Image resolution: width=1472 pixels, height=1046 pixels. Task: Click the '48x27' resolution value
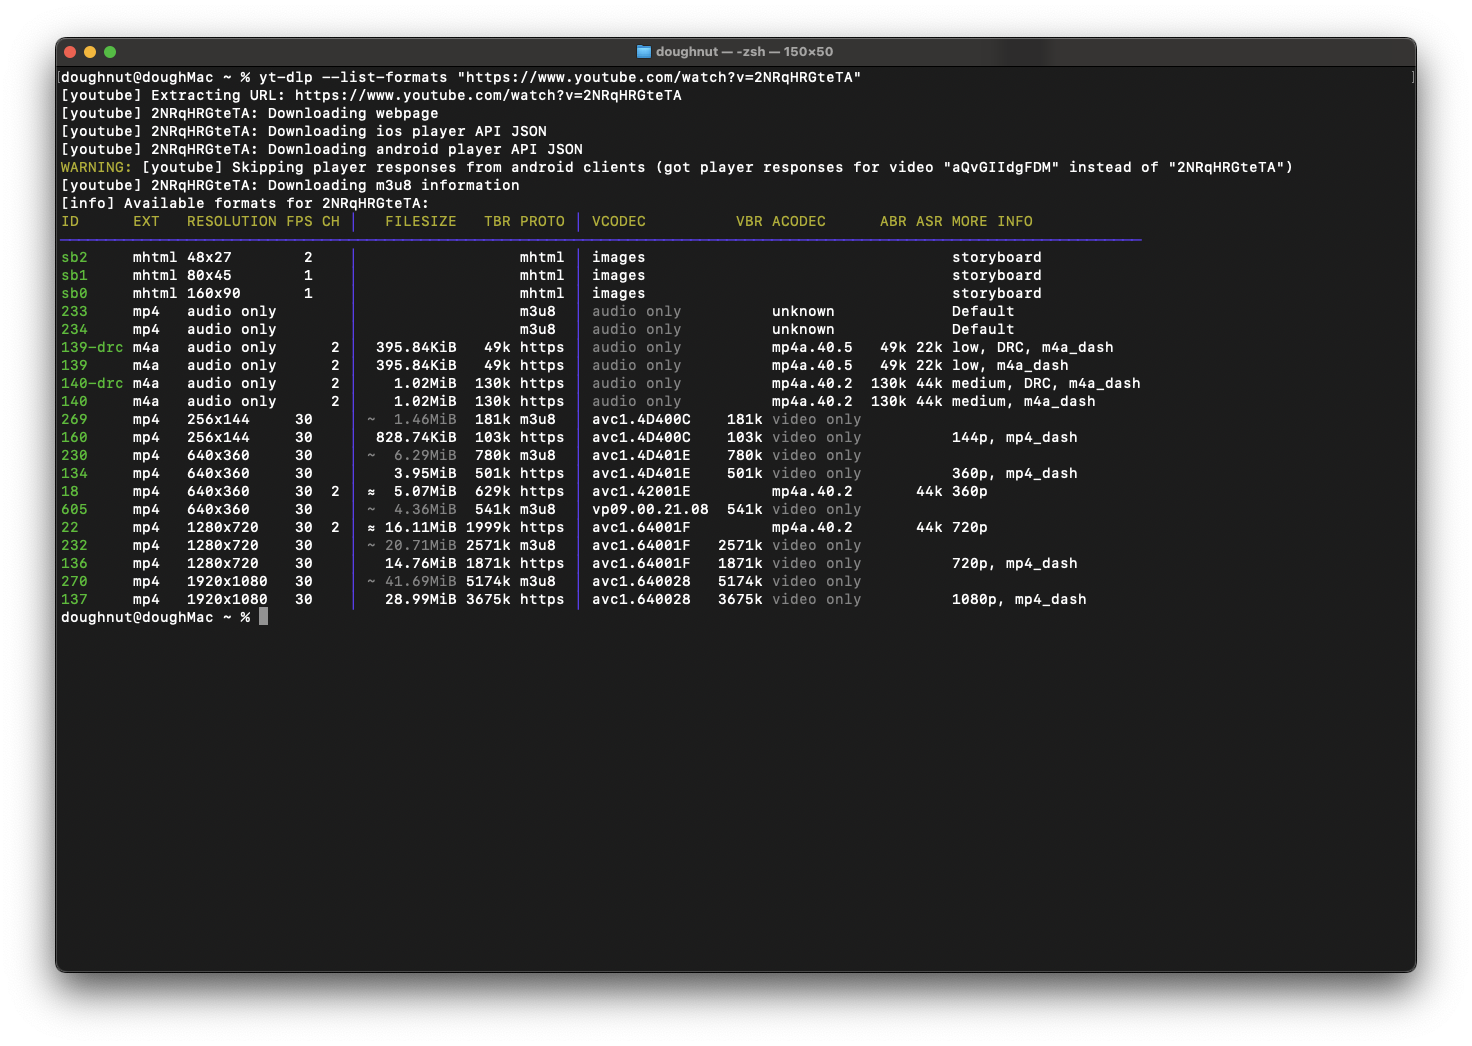[209, 257]
